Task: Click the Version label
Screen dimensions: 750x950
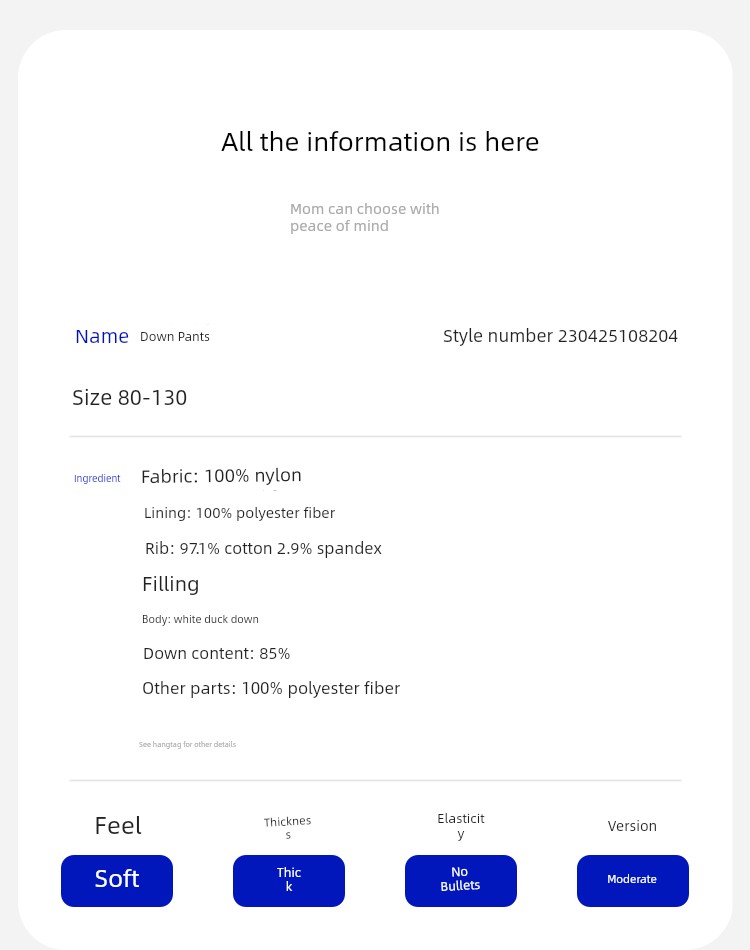Action: (x=632, y=826)
